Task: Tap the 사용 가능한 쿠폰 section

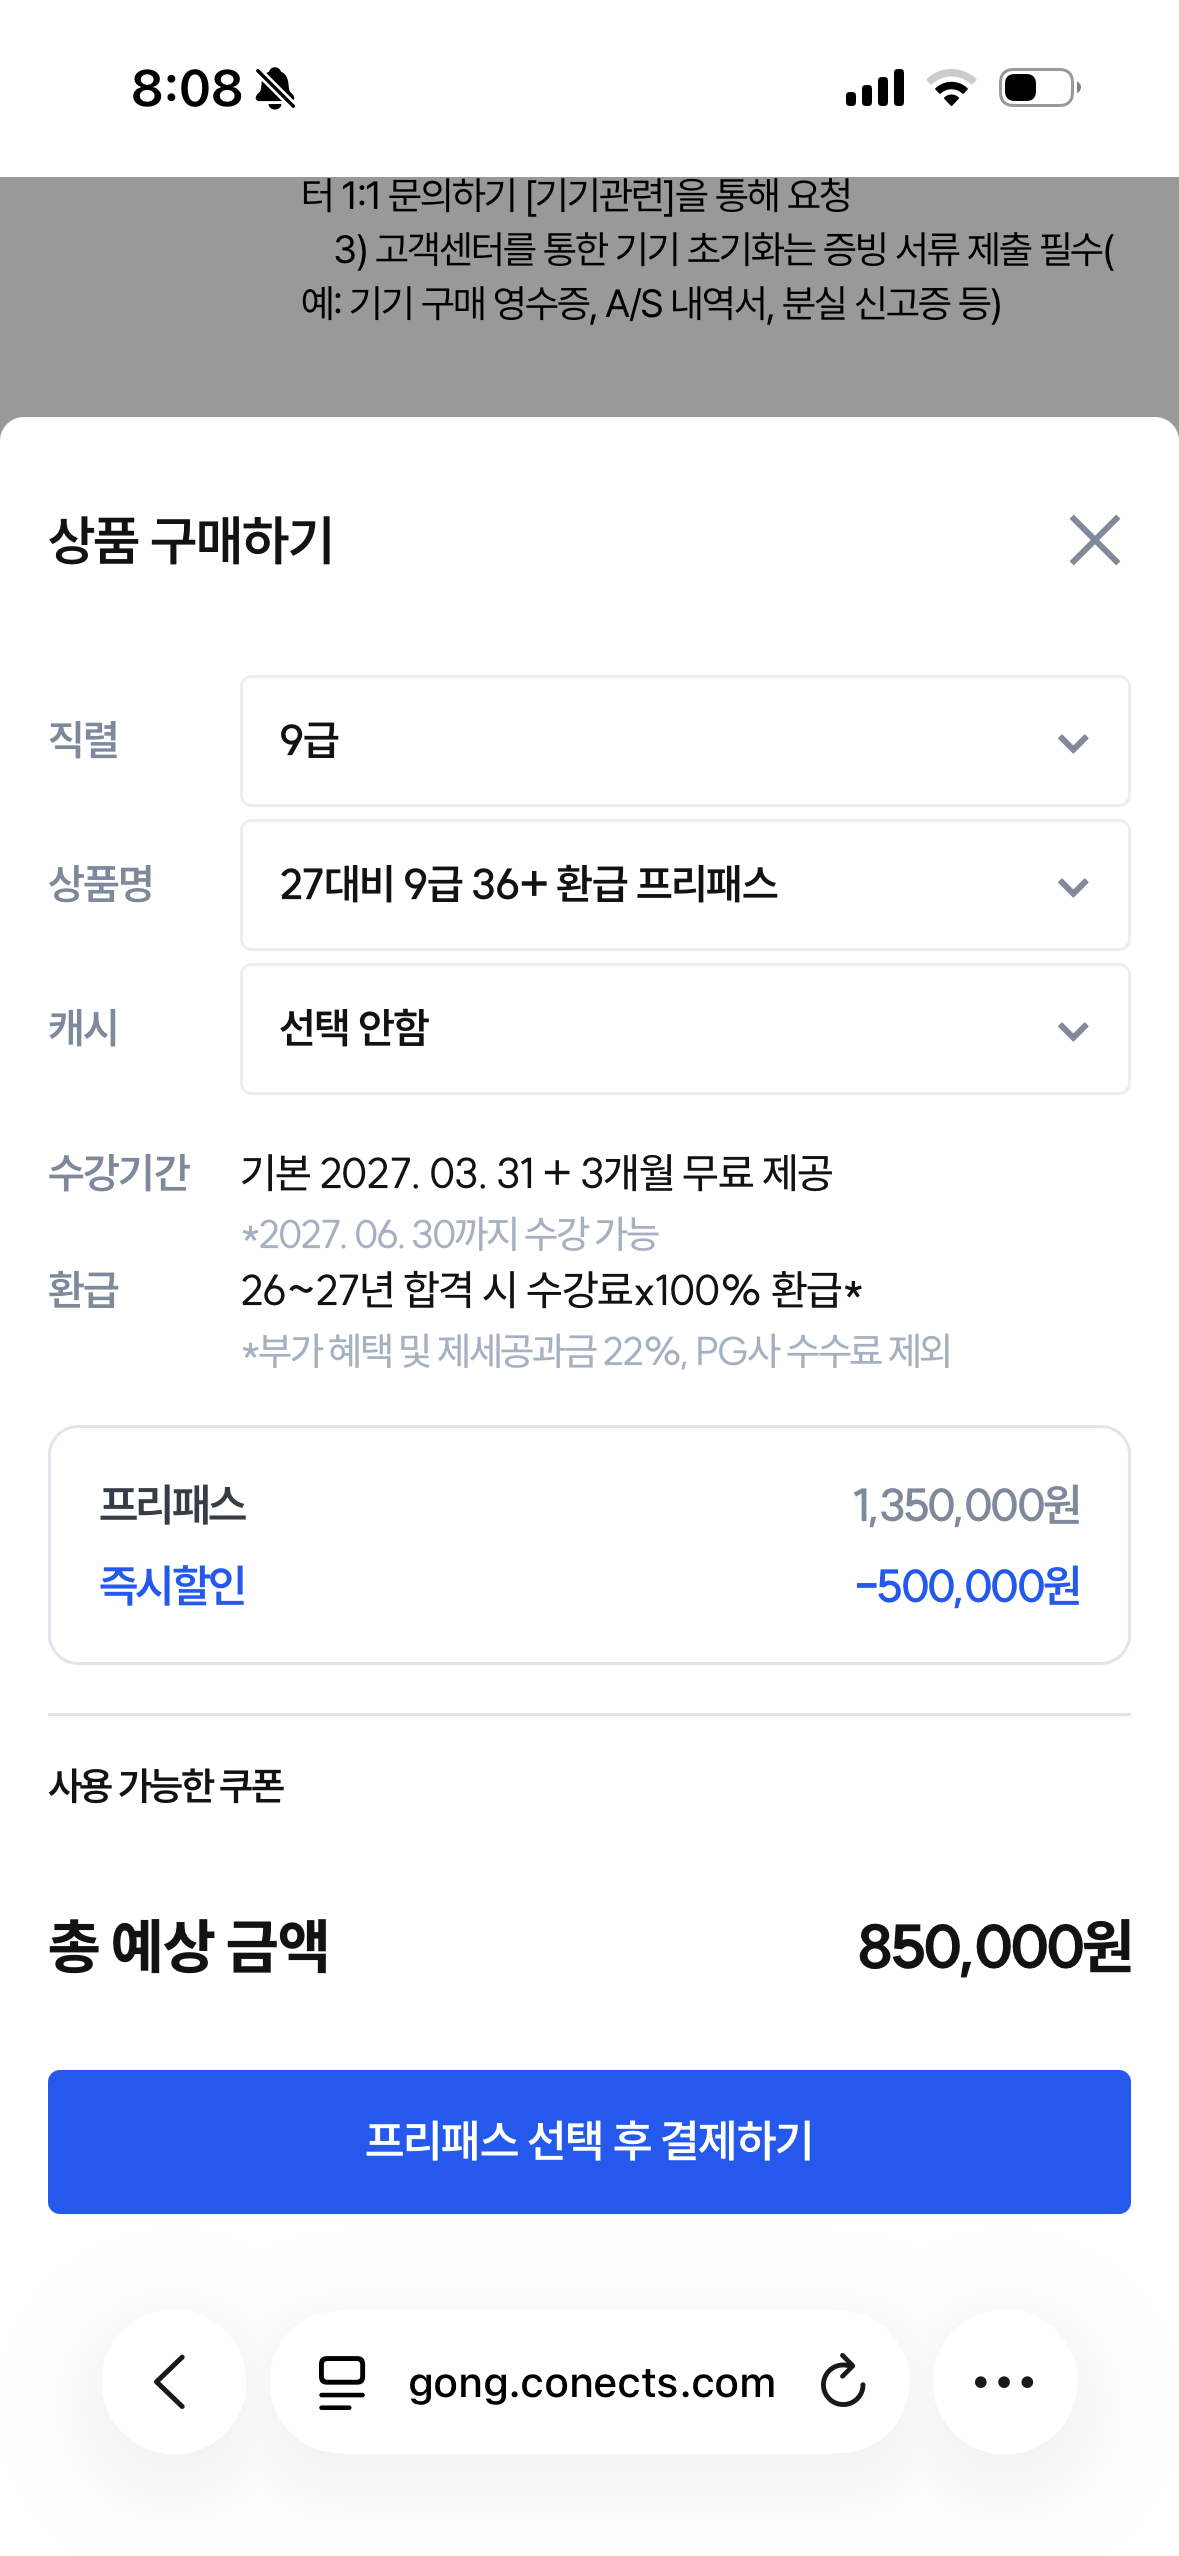Action: [x=166, y=1785]
